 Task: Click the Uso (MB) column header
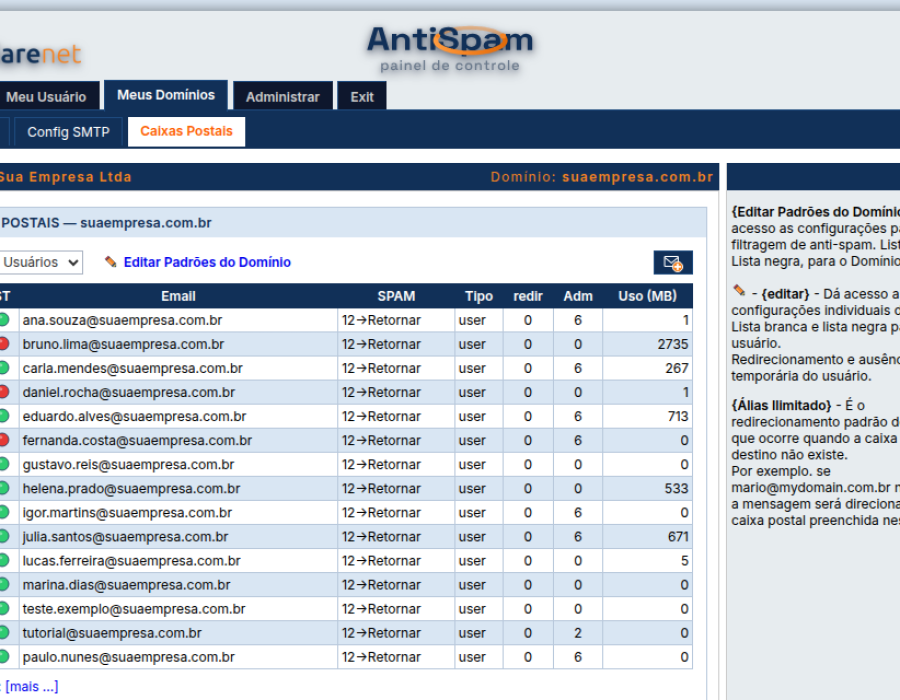[647, 296]
